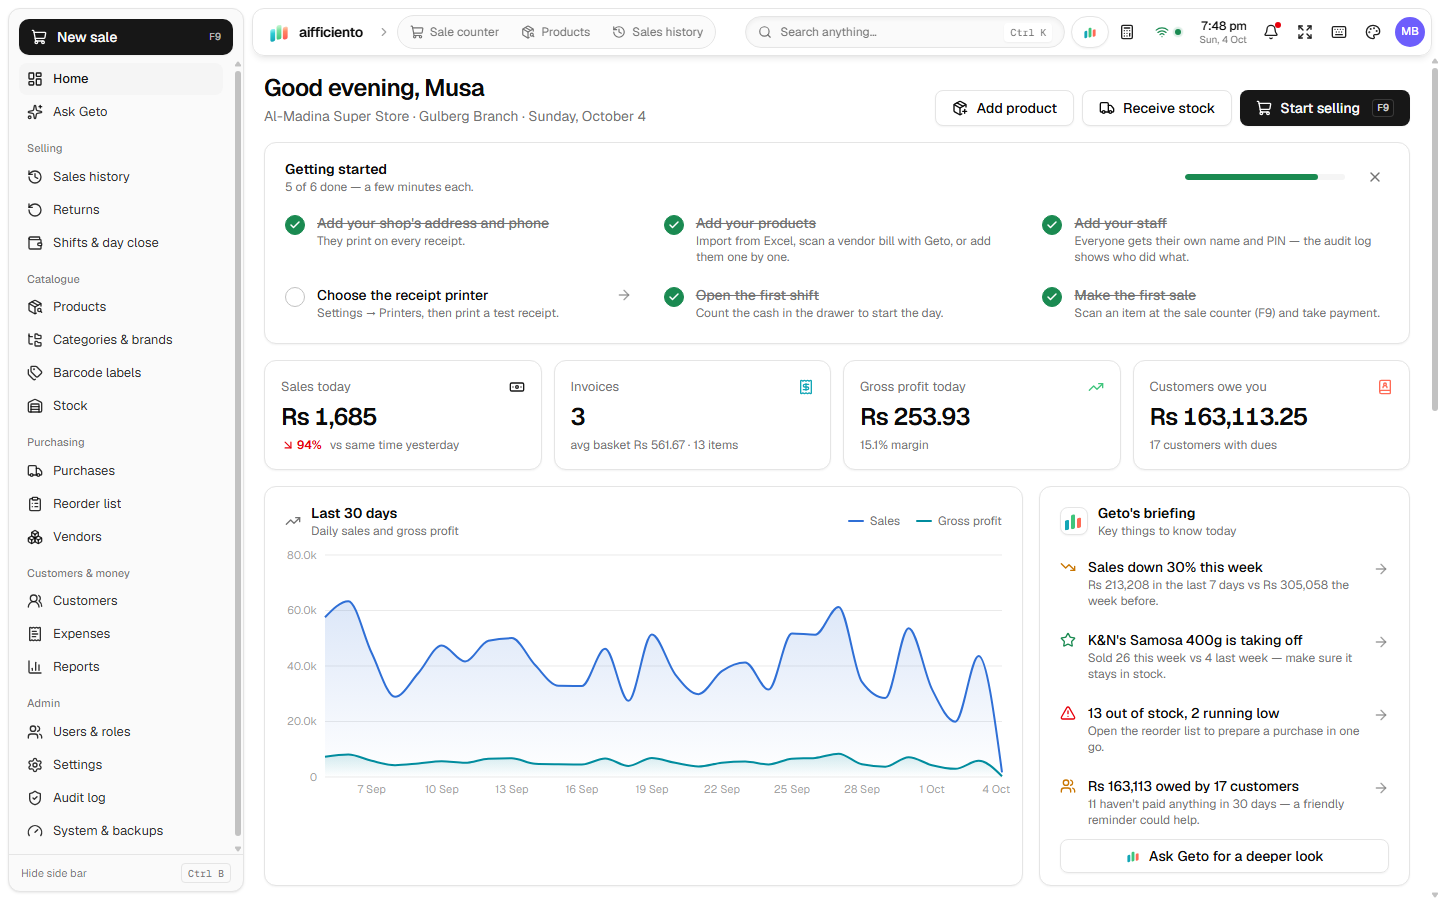This screenshot has width=1440, height=900.
Task: Open Barcode labels page
Action: tap(121, 373)
